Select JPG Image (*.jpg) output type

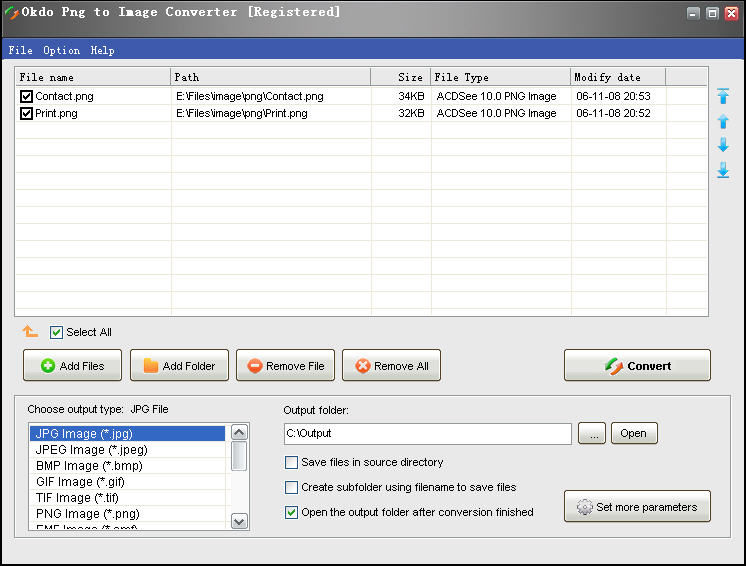click(127, 433)
